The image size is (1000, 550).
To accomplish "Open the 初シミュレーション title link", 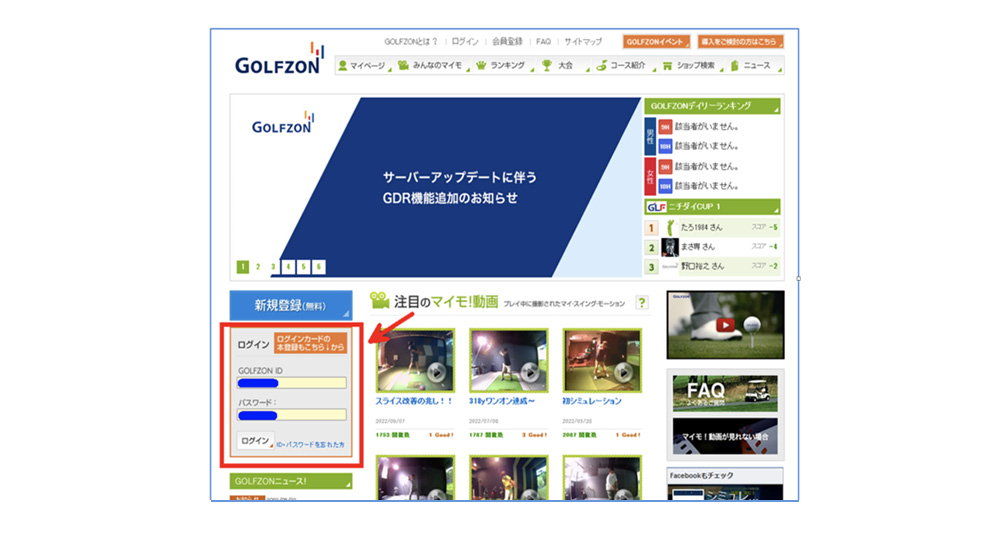I will pos(592,401).
